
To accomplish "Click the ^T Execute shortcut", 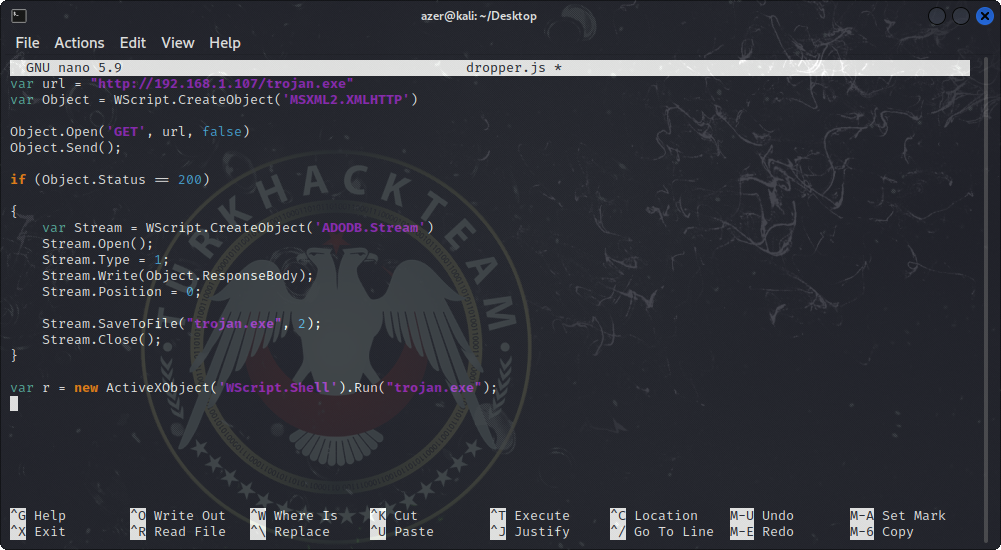I will [530, 516].
